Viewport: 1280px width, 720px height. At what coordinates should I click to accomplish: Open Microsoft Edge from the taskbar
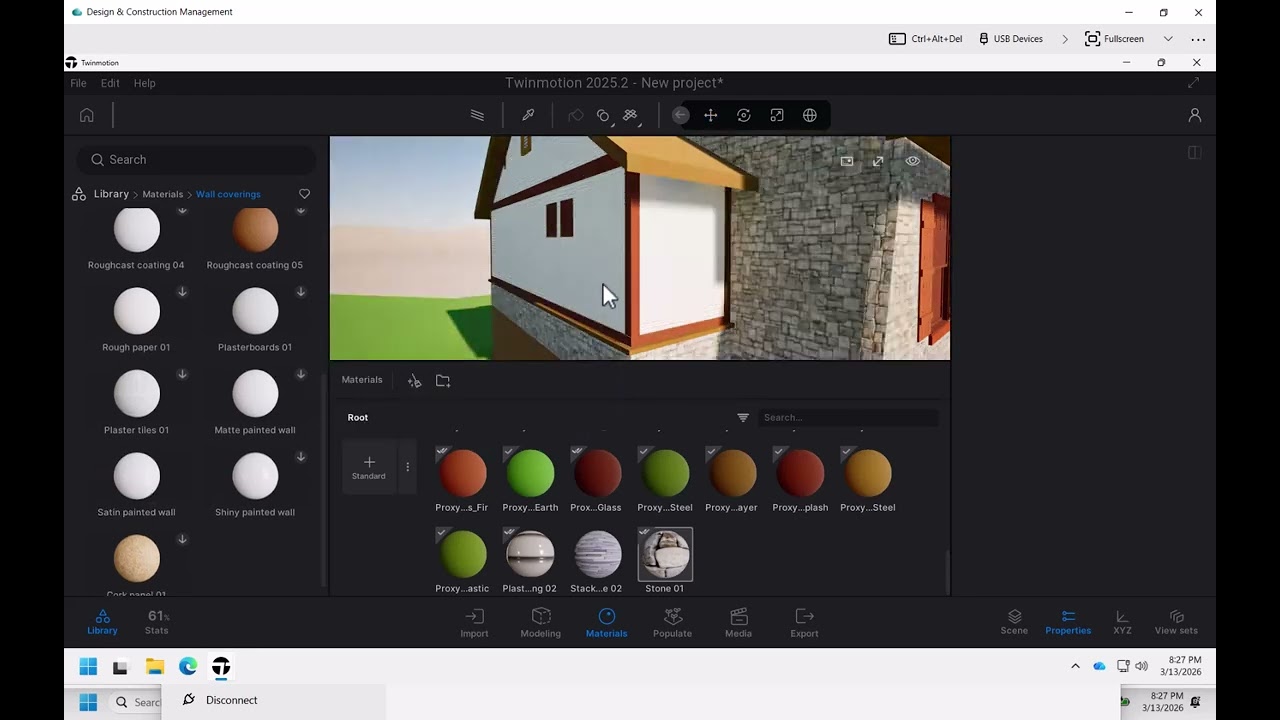(x=188, y=667)
